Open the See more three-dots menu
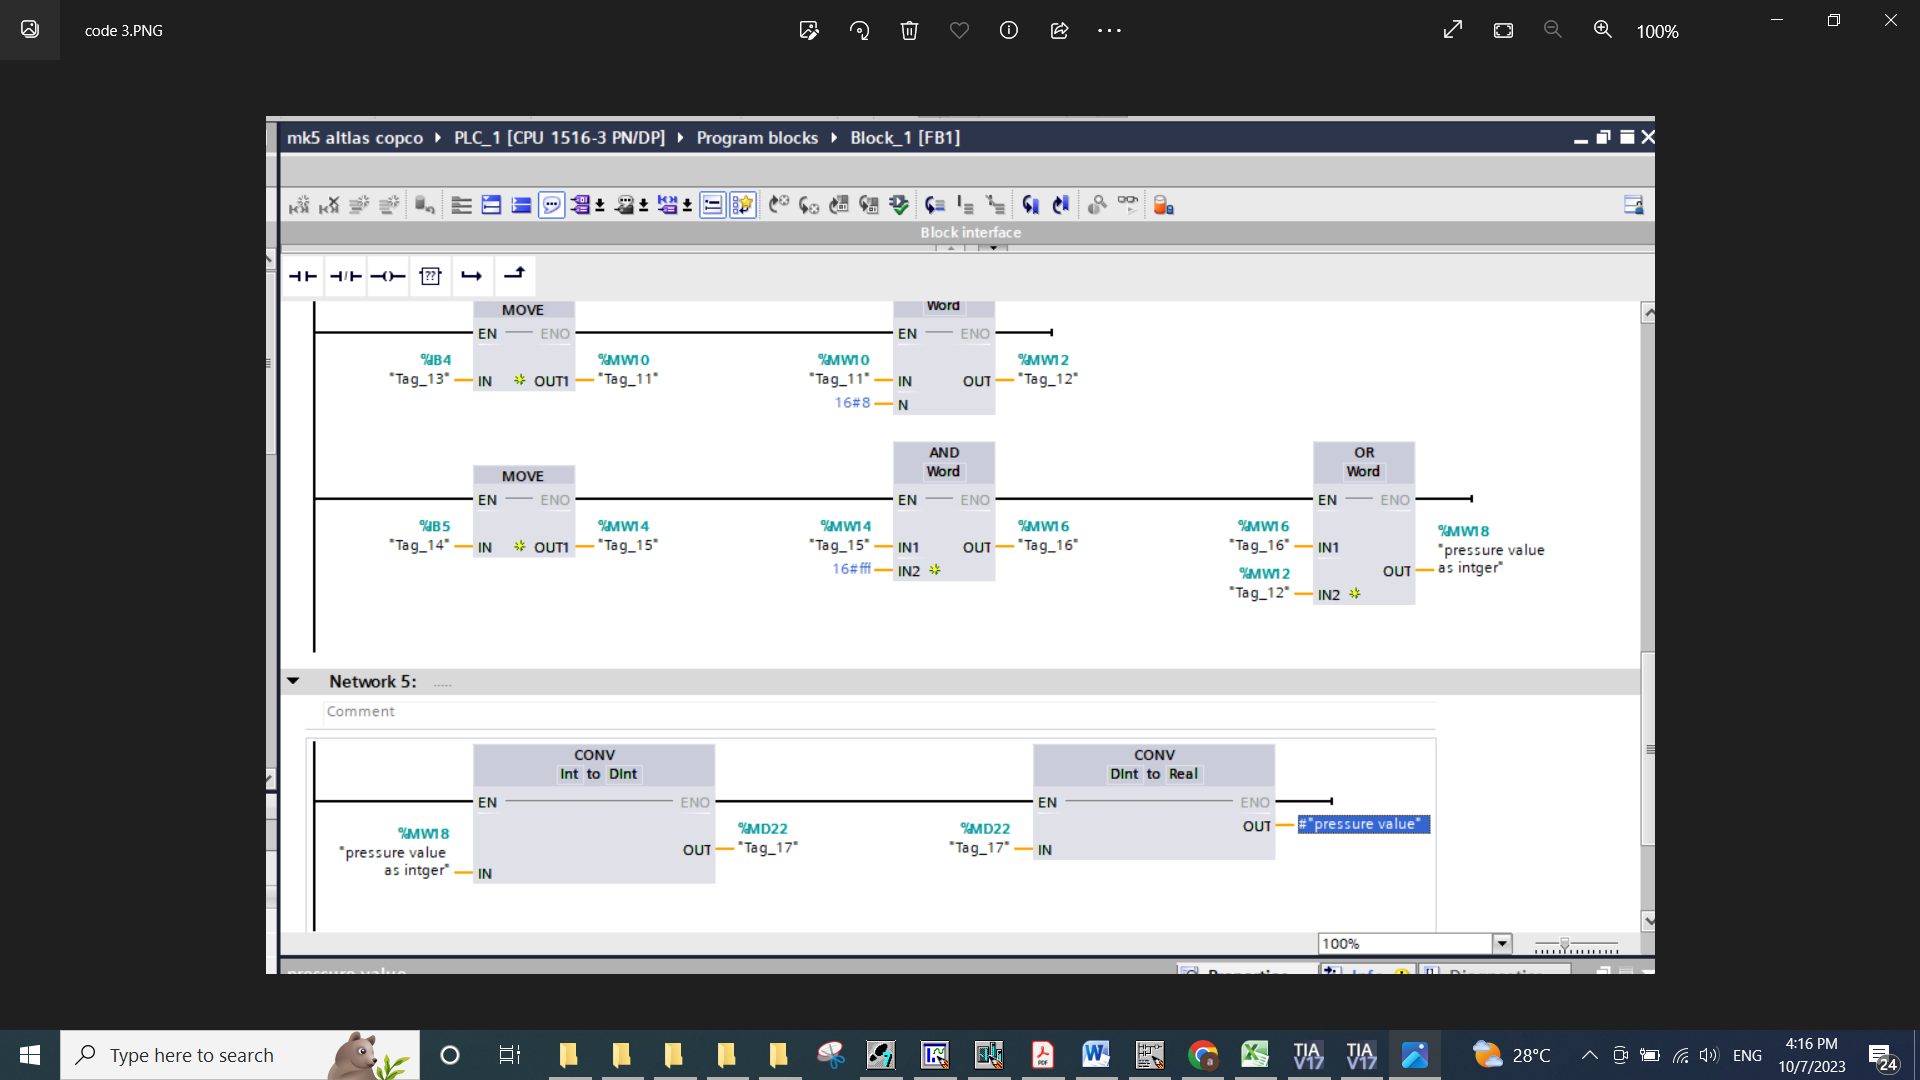The height and width of the screenshot is (1080, 1920). [1109, 30]
